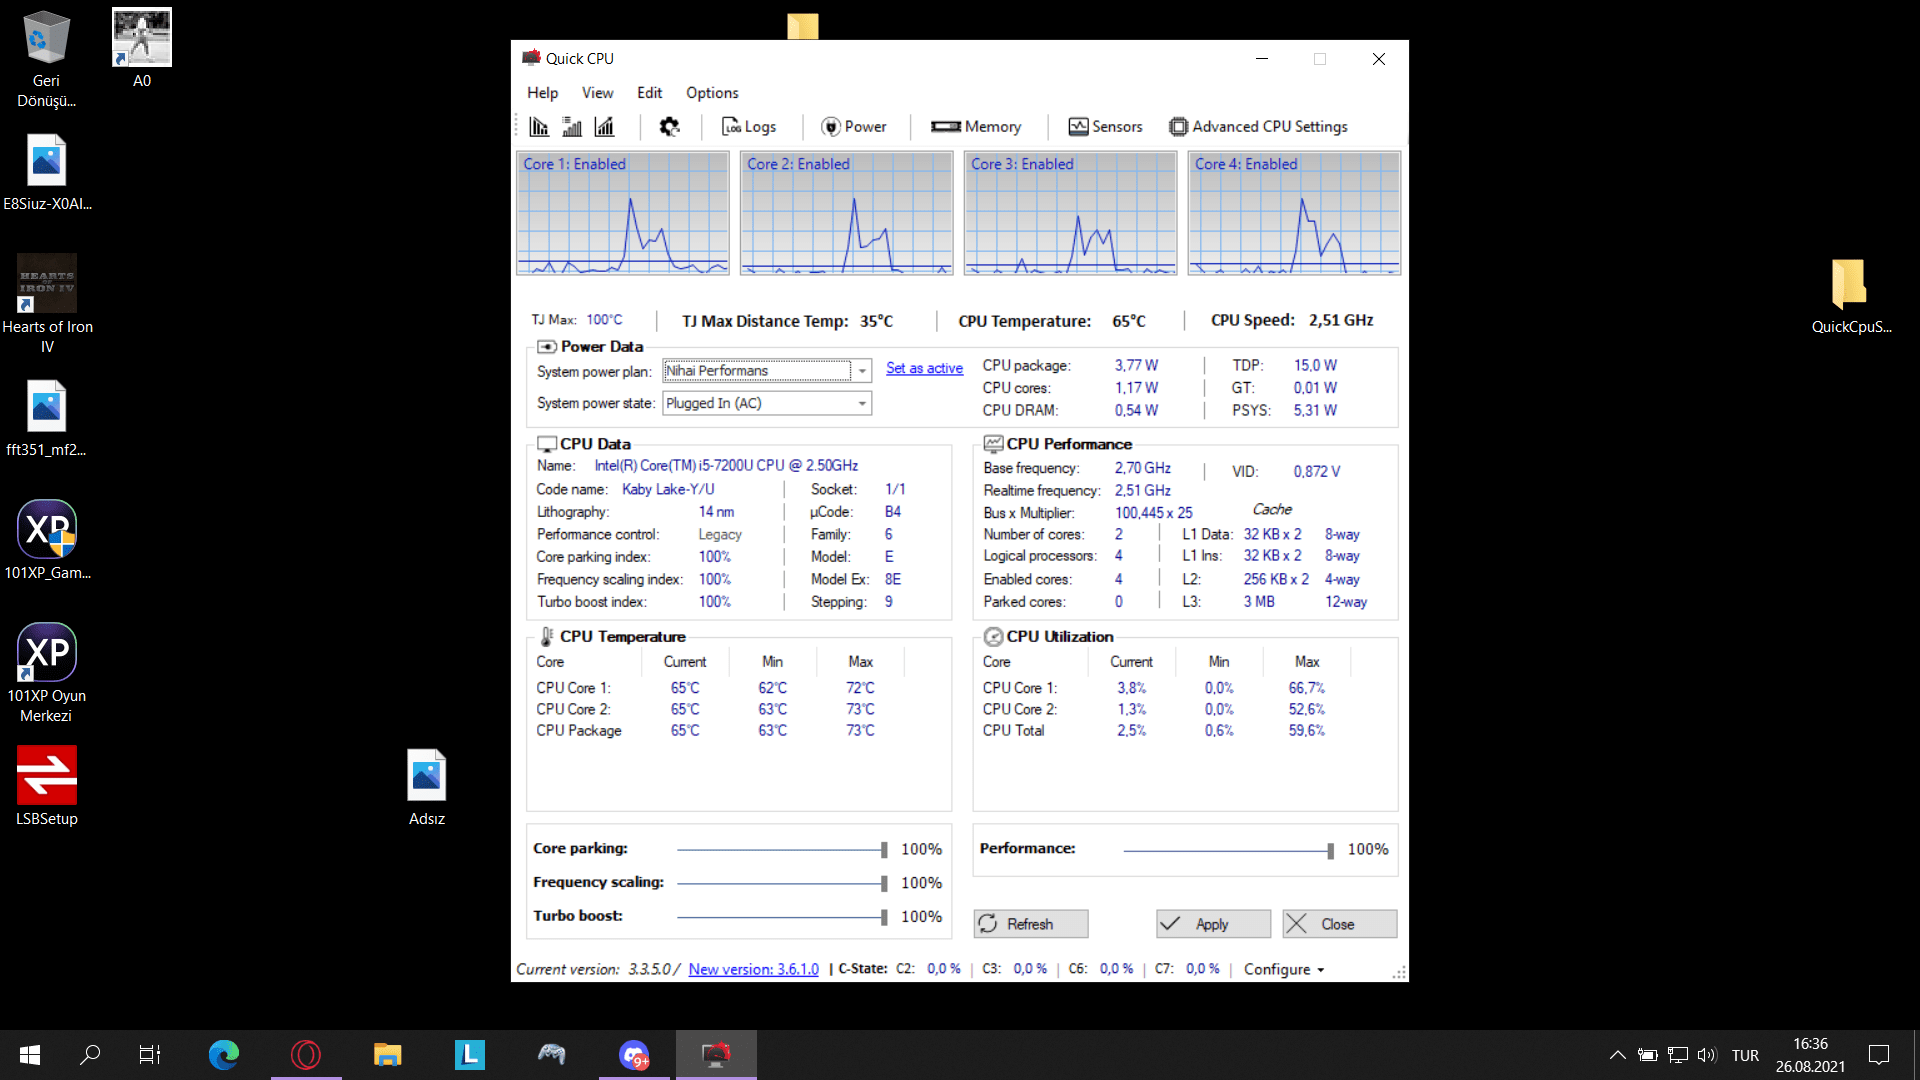Open Advanced CPU Settings
This screenshot has width=1920, height=1080.
click(1258, 127)
